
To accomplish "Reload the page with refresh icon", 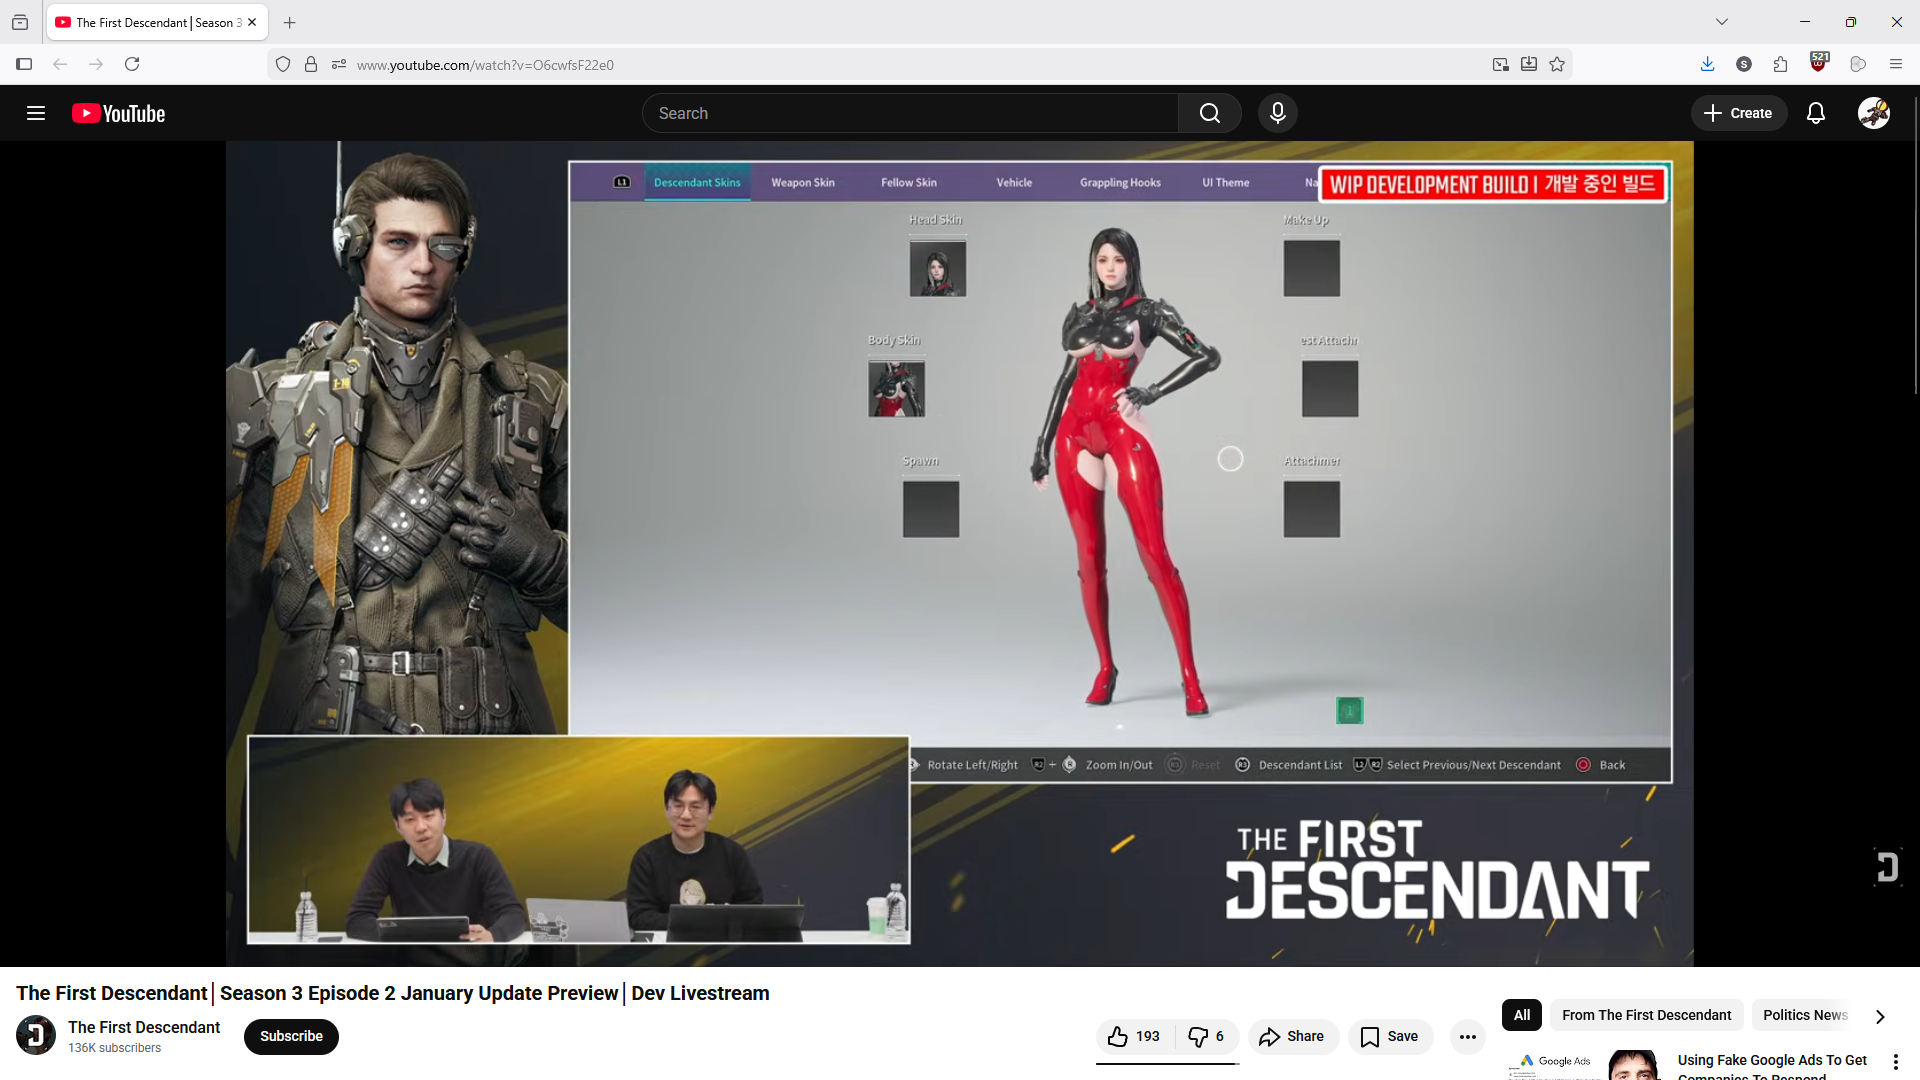I will 132,64.
